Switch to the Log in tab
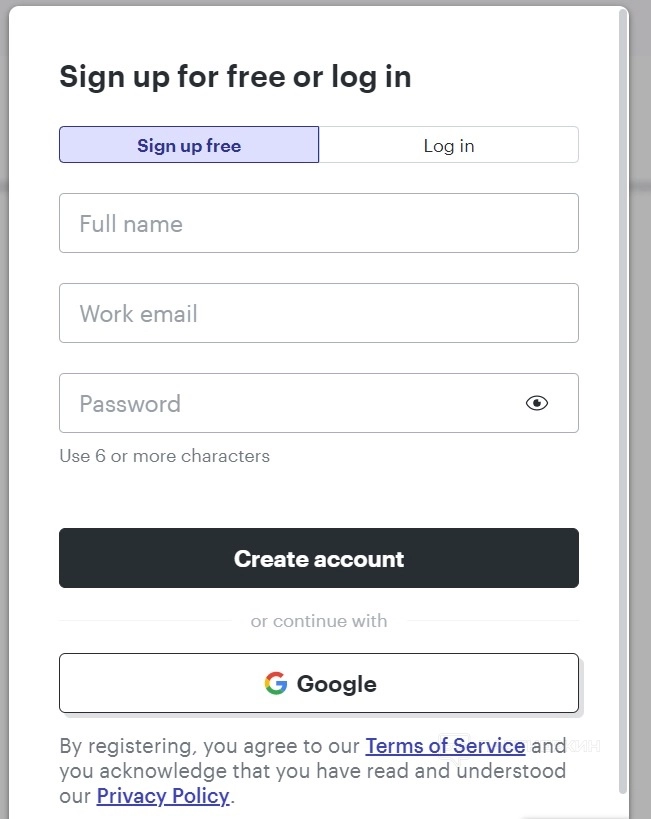This screenshot has height=819, width=651. [448, 145]
